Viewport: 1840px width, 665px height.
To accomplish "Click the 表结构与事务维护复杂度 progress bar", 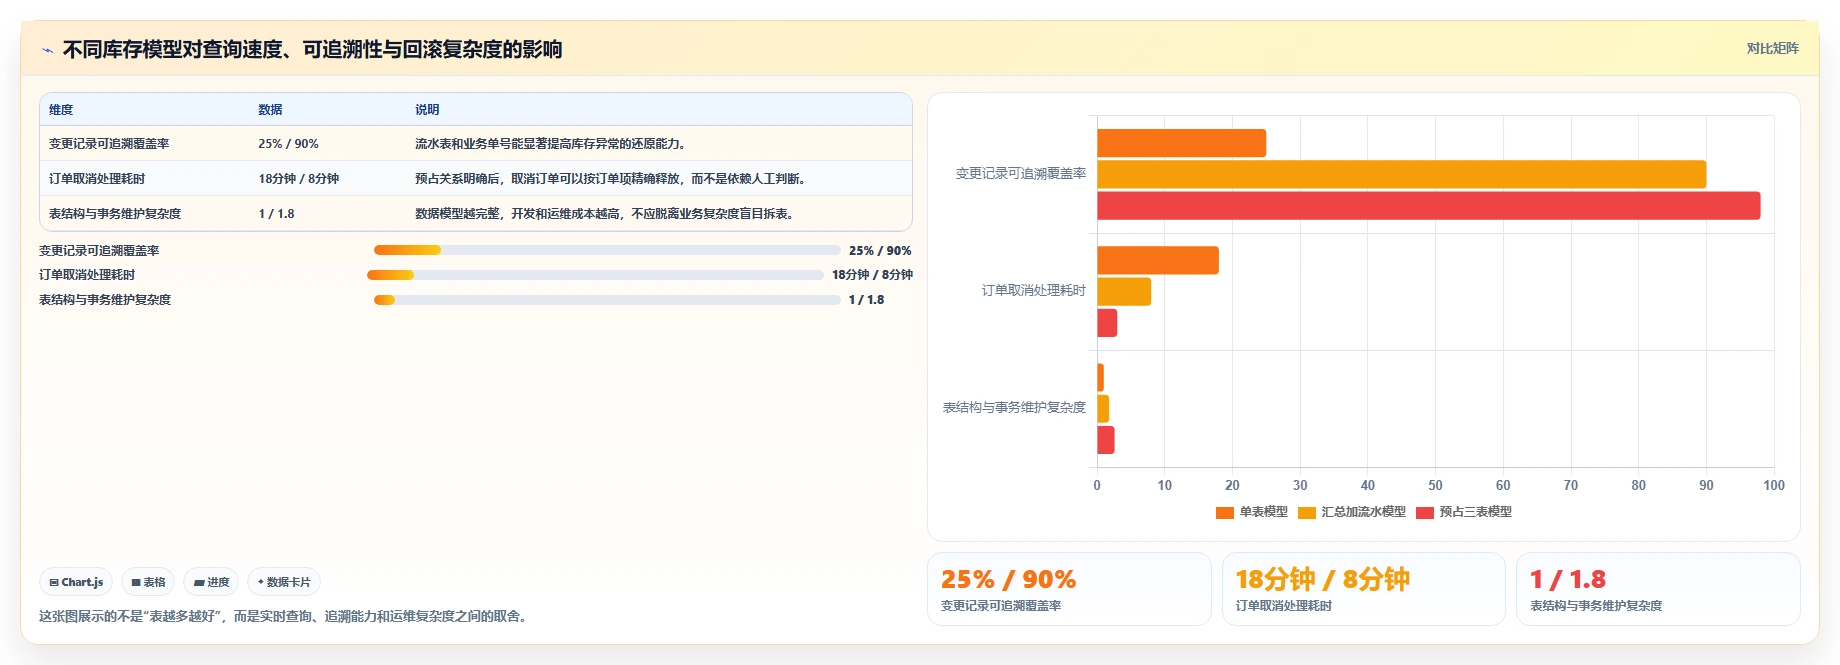I will pyautogui.click(x=607, y=300).
